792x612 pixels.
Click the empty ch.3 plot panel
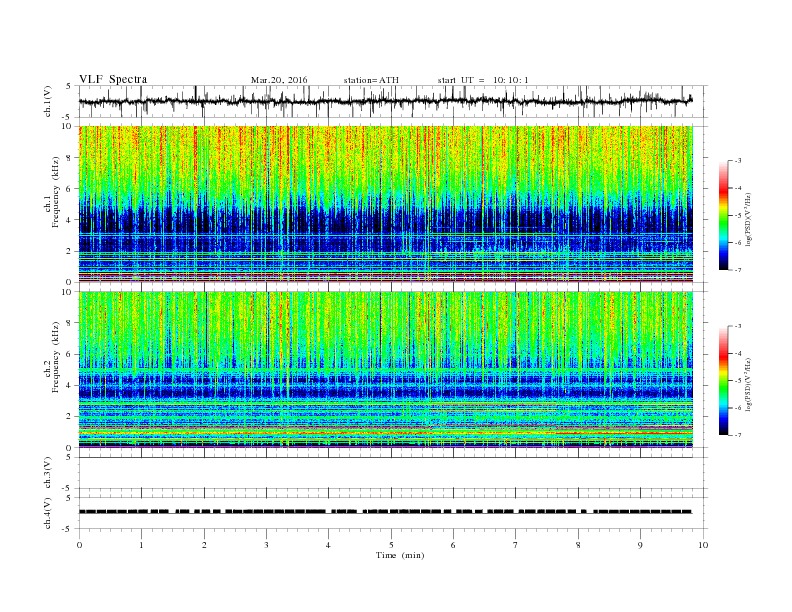pos(393,473)
